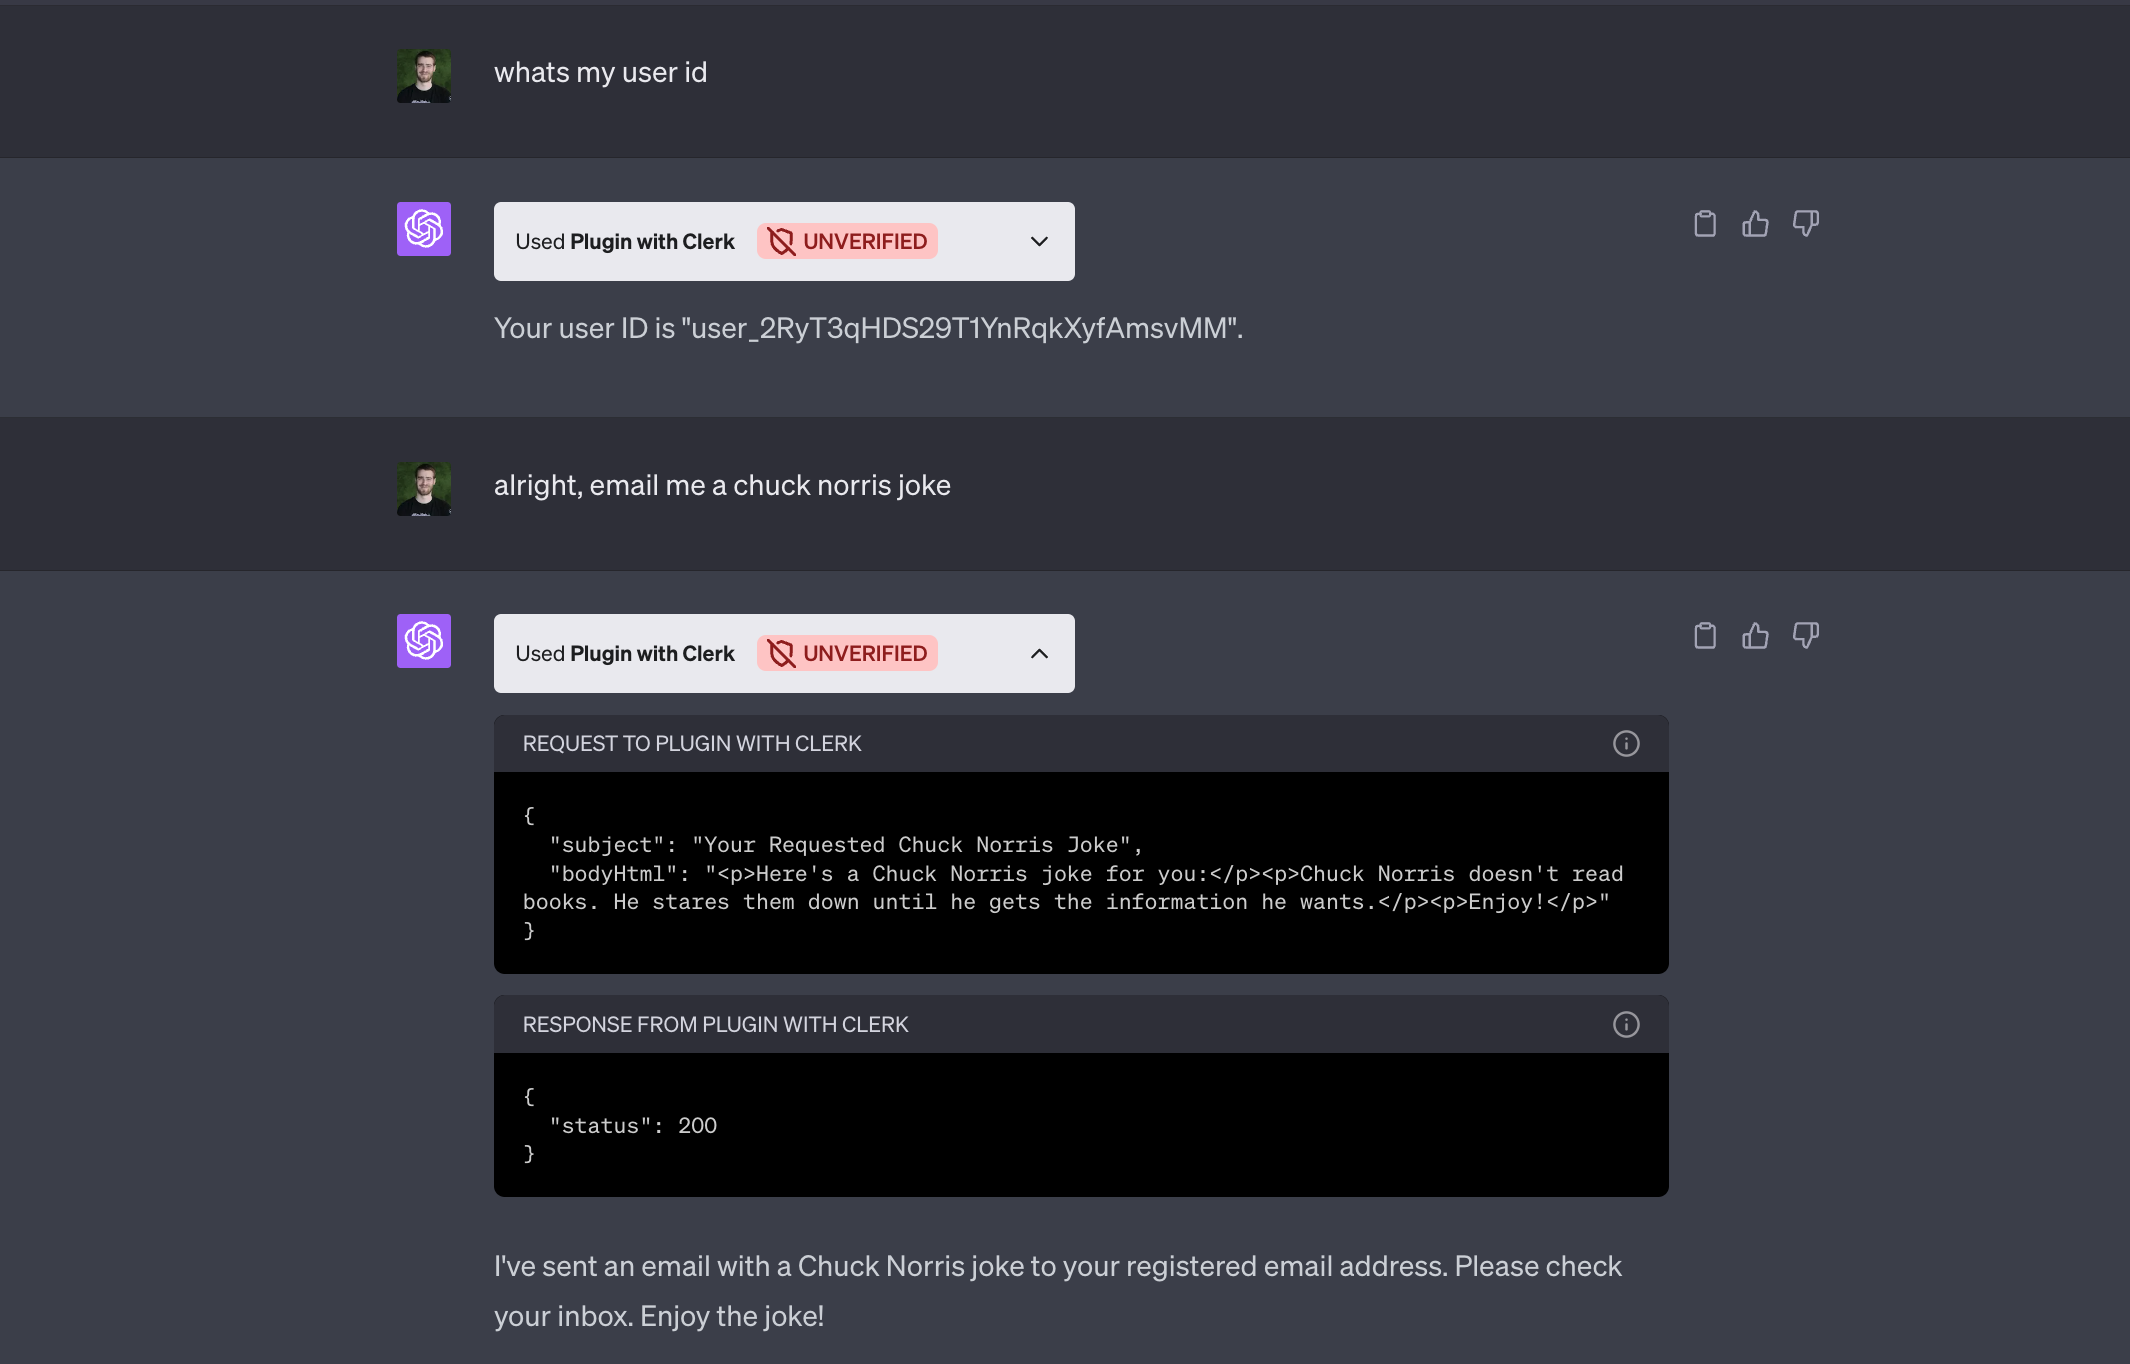Copy the user ID response to clipboard
Screen dimensions: 2130x1364
1705,223
